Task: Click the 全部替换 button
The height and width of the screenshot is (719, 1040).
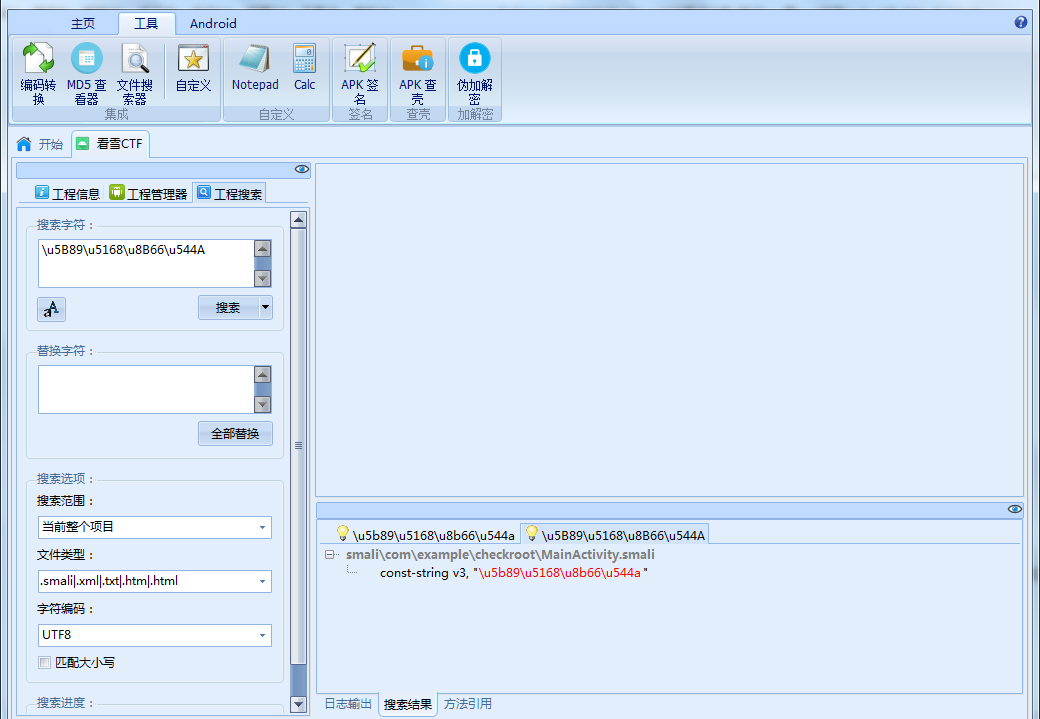Action: point(235,434)
